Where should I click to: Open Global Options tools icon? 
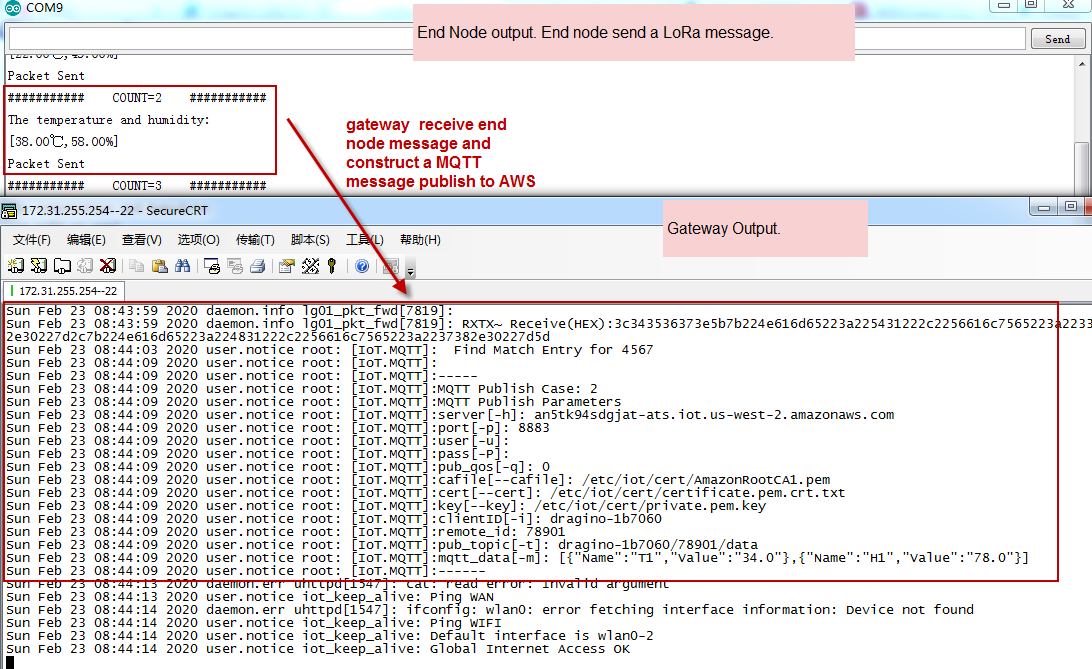(x=310, y=266)
